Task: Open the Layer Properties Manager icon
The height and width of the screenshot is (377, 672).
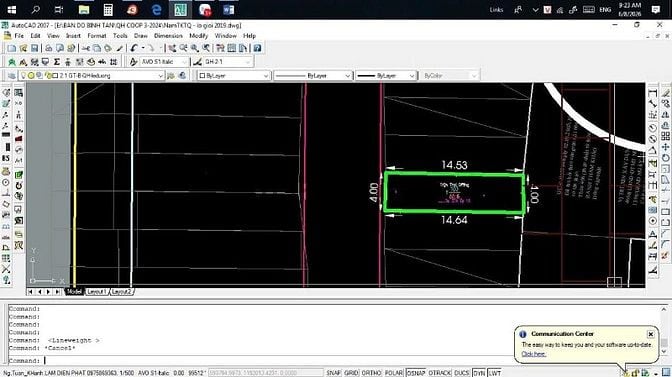Action: (x=12, y=76)
